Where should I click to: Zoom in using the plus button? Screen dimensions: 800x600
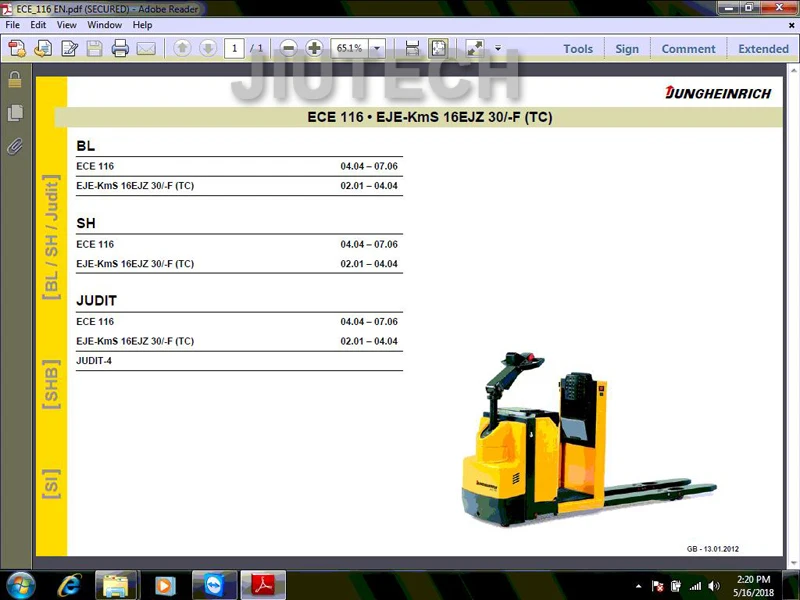click(x=314, y=48)
